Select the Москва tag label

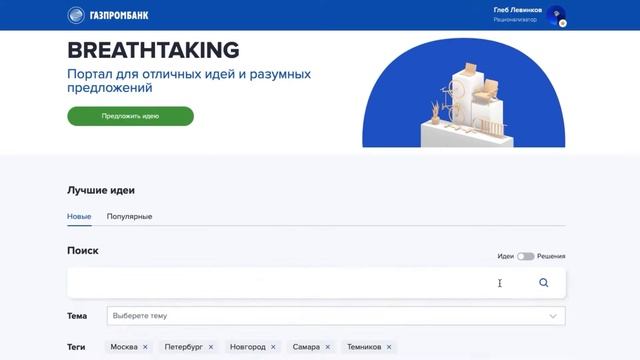coord(124,347)
